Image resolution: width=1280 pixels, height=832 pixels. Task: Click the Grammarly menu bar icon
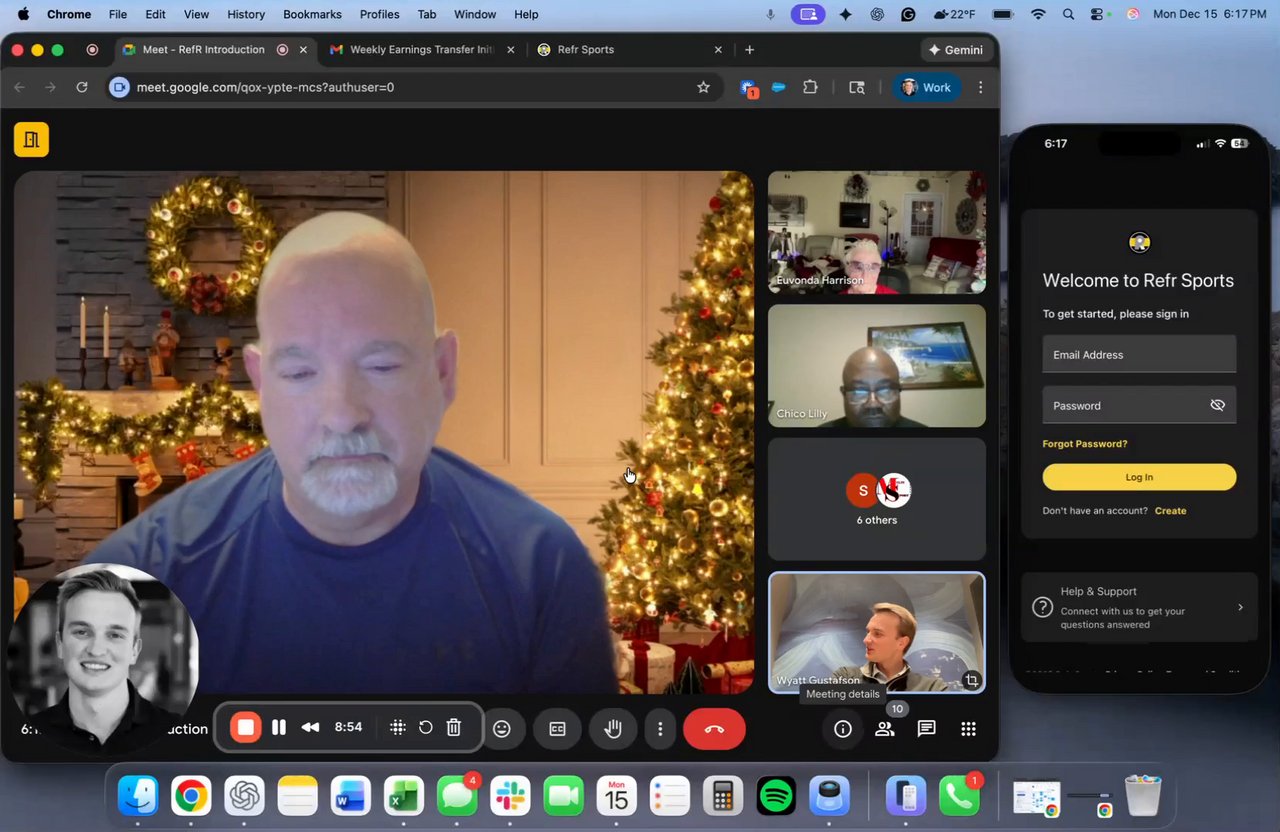908,14
